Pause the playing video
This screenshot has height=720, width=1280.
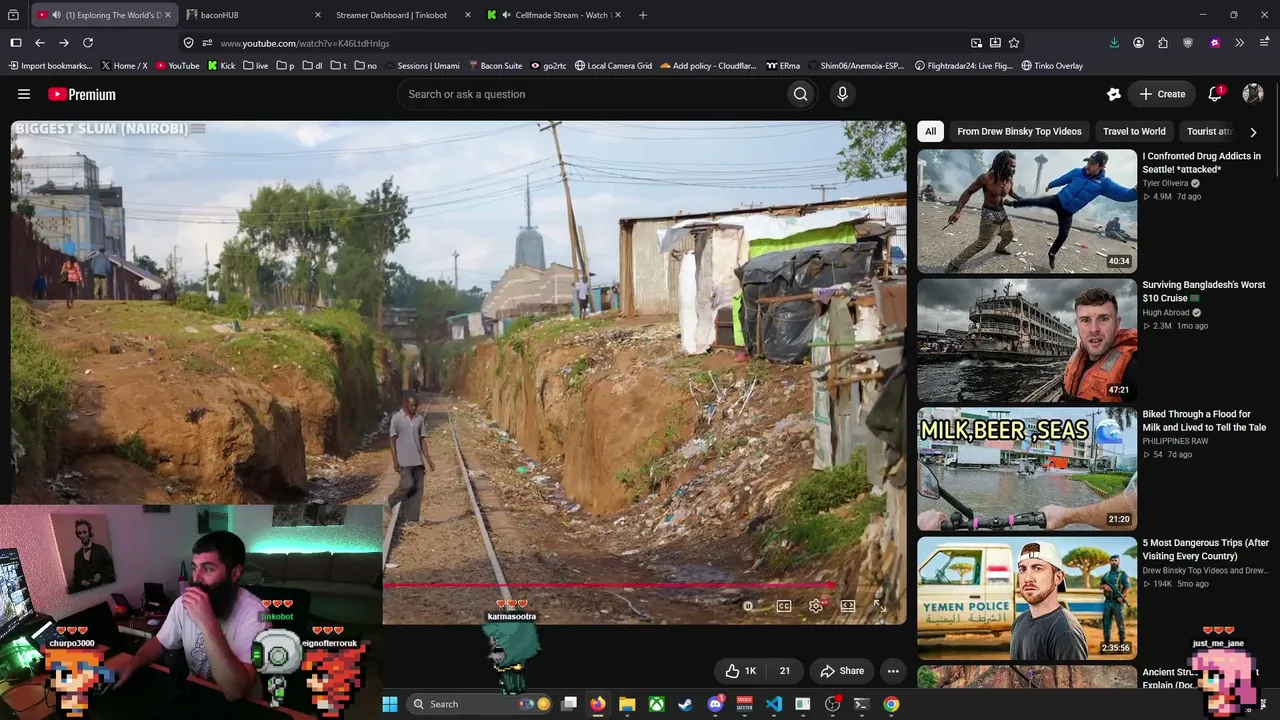(x=748, y=606)
